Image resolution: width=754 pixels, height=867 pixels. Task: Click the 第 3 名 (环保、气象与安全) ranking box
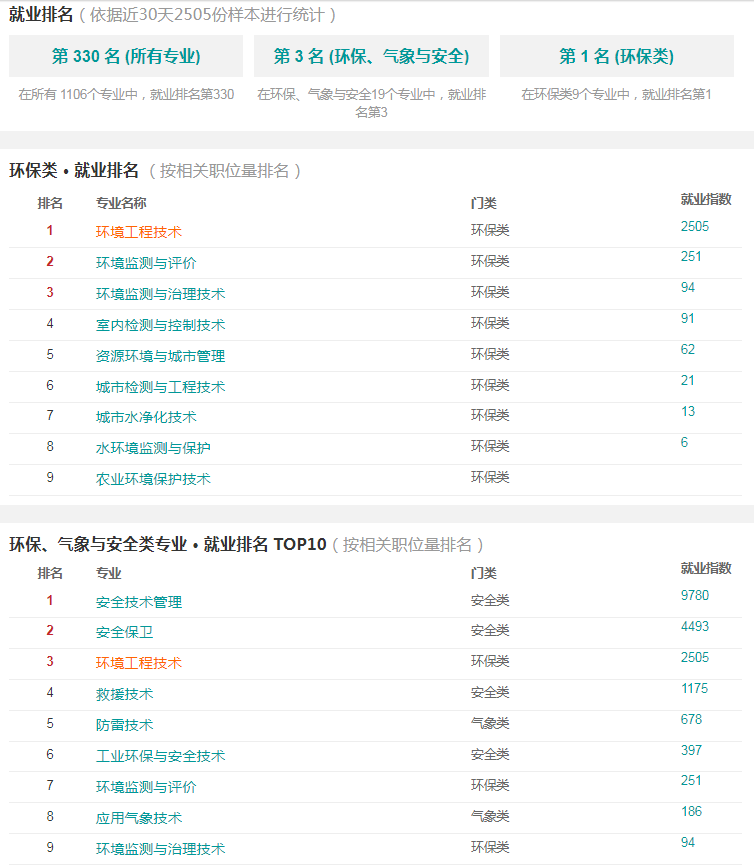point(371,56)
